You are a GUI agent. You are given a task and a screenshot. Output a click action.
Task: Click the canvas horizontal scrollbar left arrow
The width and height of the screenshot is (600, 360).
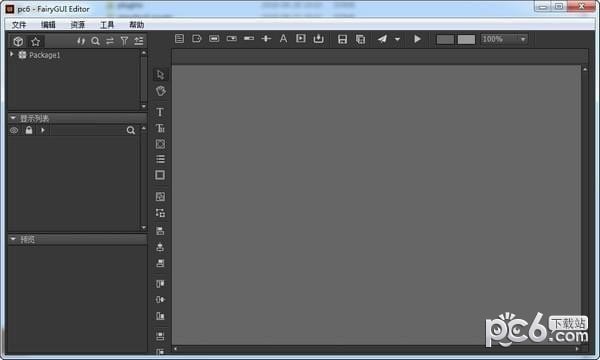[x=175, y=349]
